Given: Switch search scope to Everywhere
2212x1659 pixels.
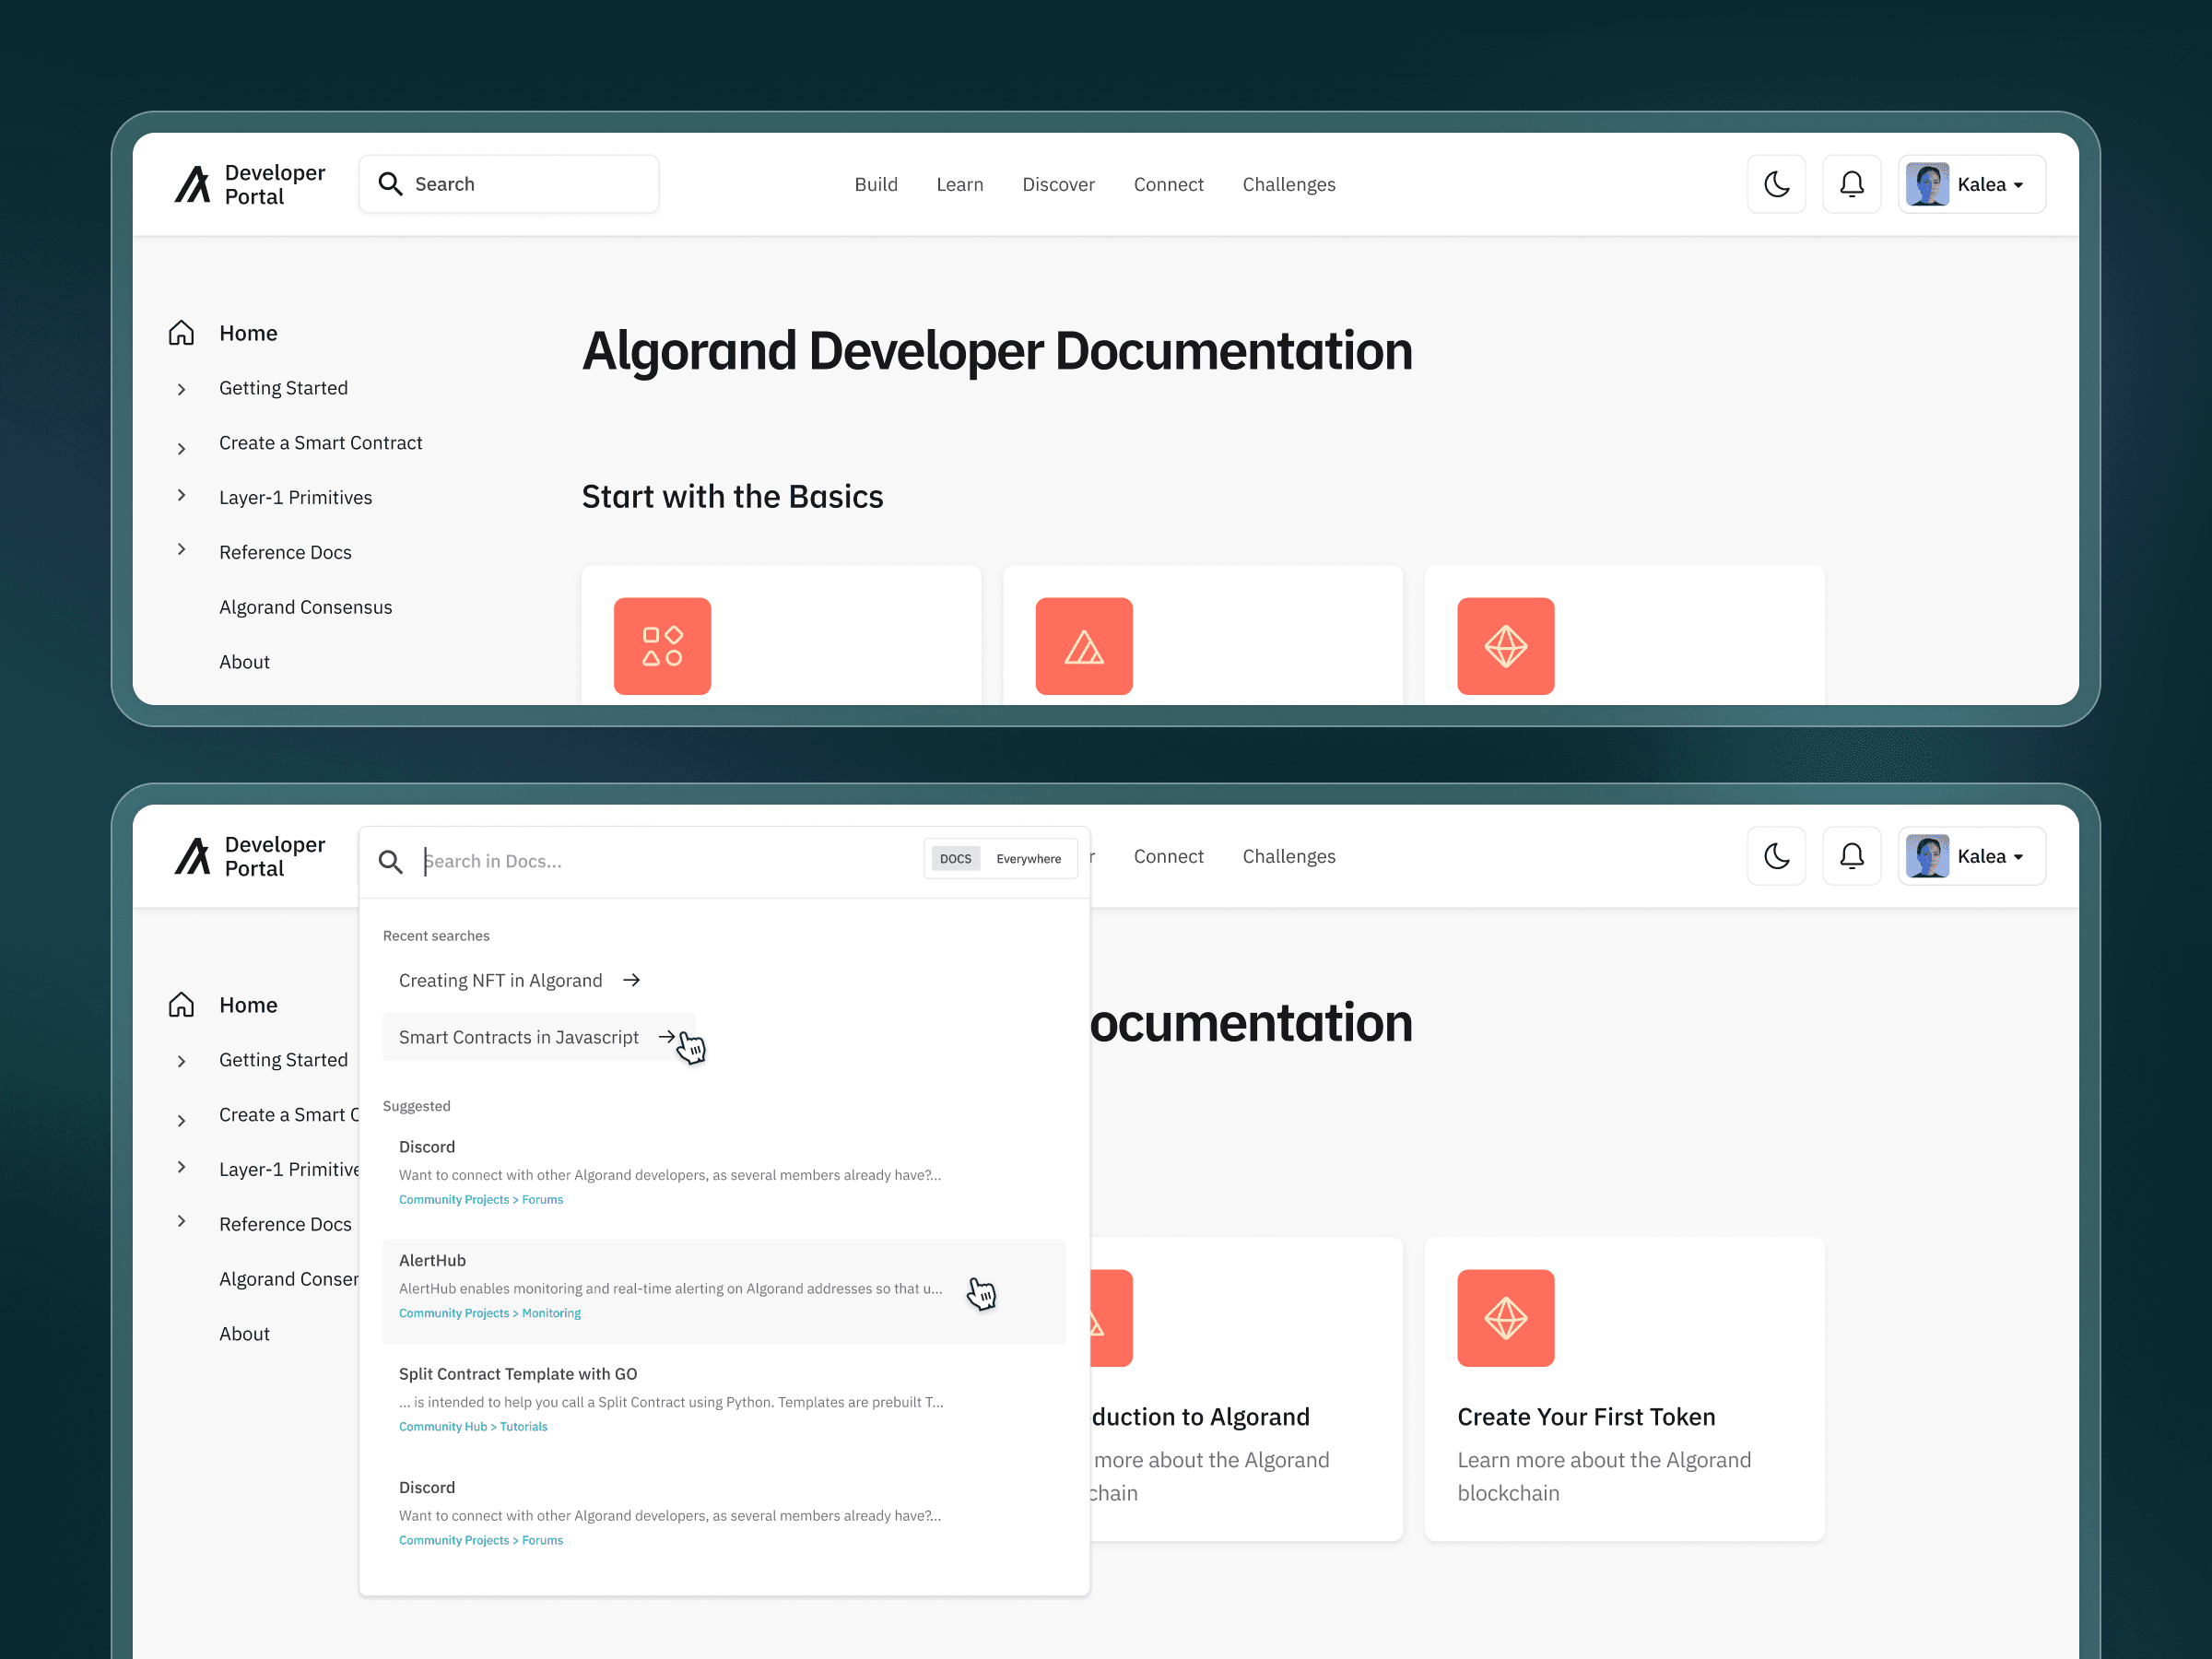Looking at the screenshot, I should pos(1028,858).
